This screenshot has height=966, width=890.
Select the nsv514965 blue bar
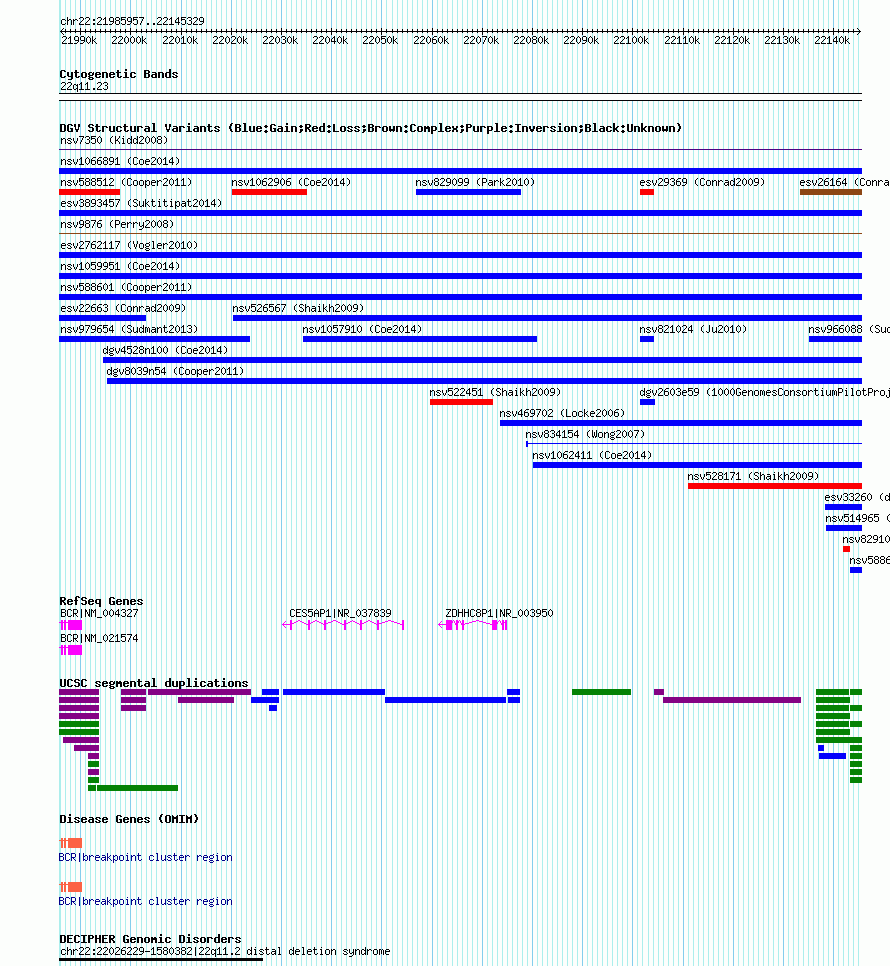tap(844, 528)
